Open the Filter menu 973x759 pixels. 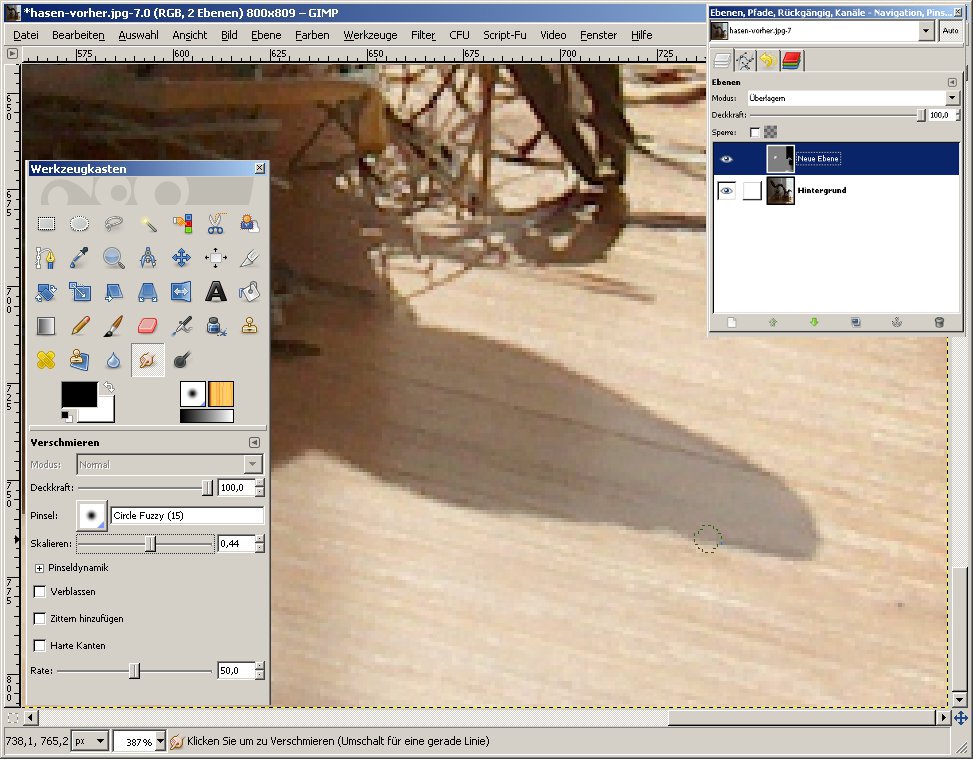coord(422,35)
